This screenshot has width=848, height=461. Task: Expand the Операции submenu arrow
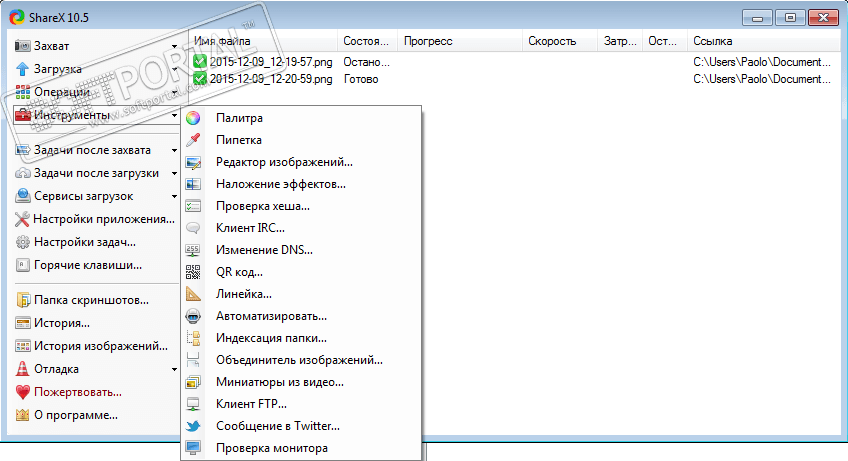[174, 93]
